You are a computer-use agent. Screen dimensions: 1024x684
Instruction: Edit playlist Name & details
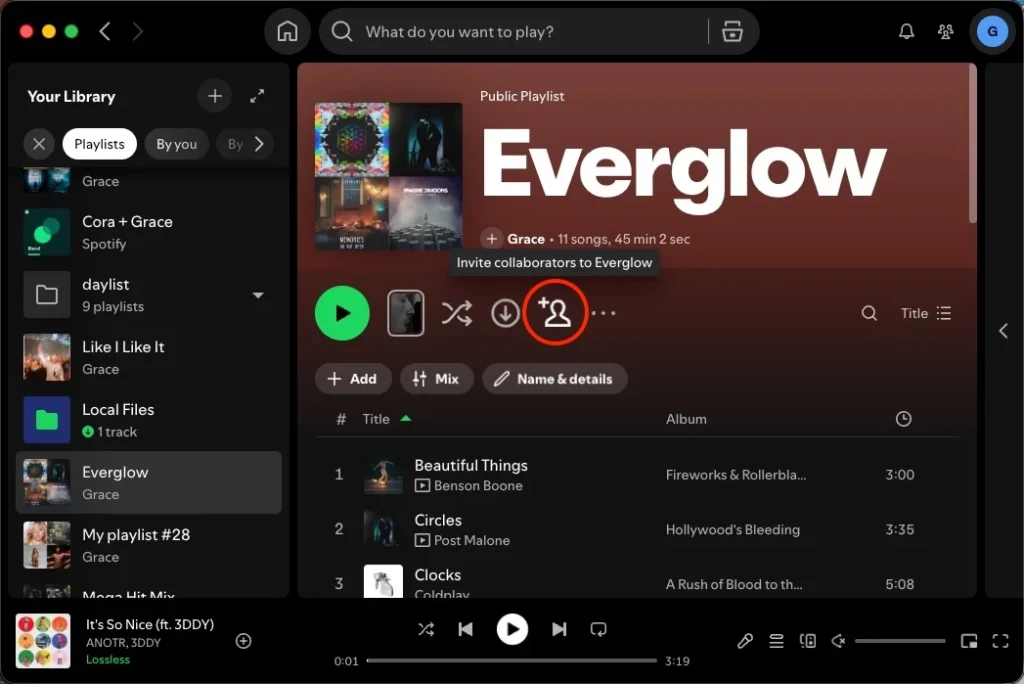click(554, 379)
